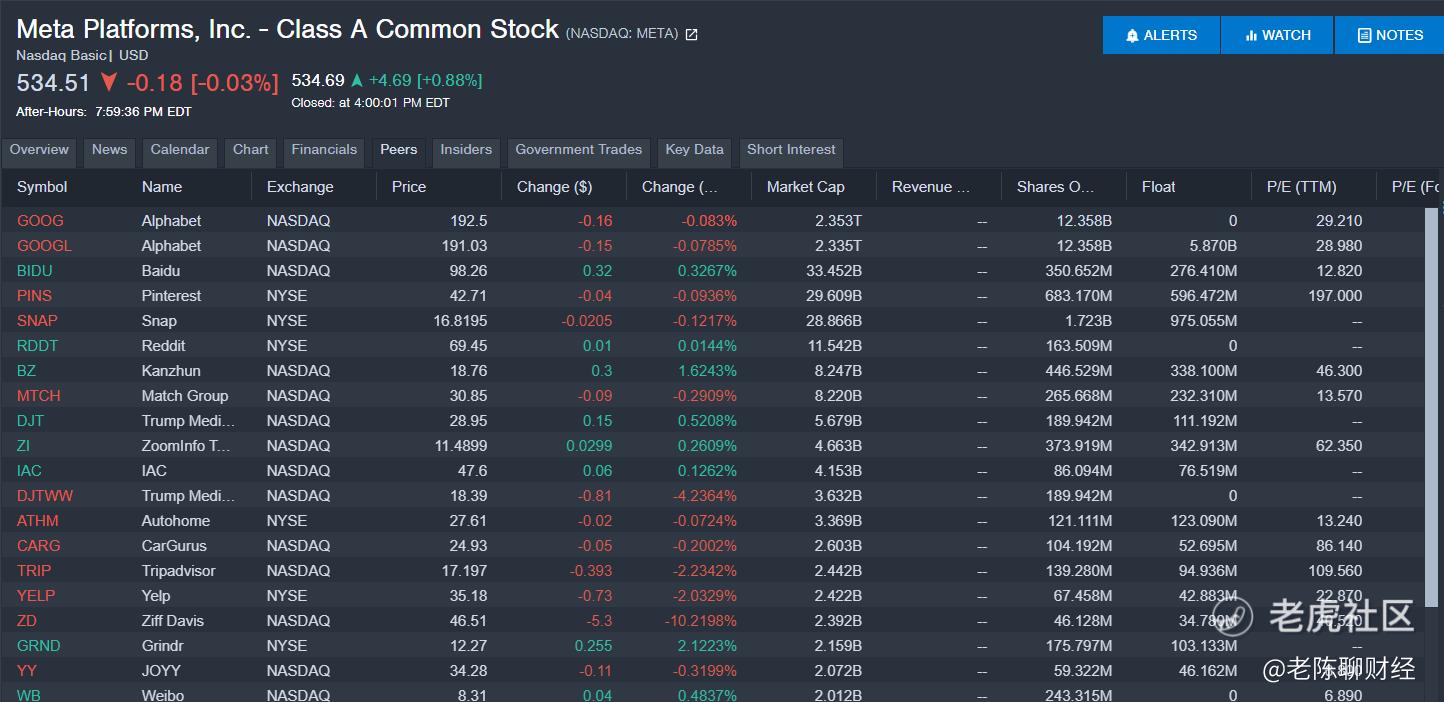Click the BIDU symbol link
The width and height of the screenshot is (1444, 702).
(x=35, y=271)
